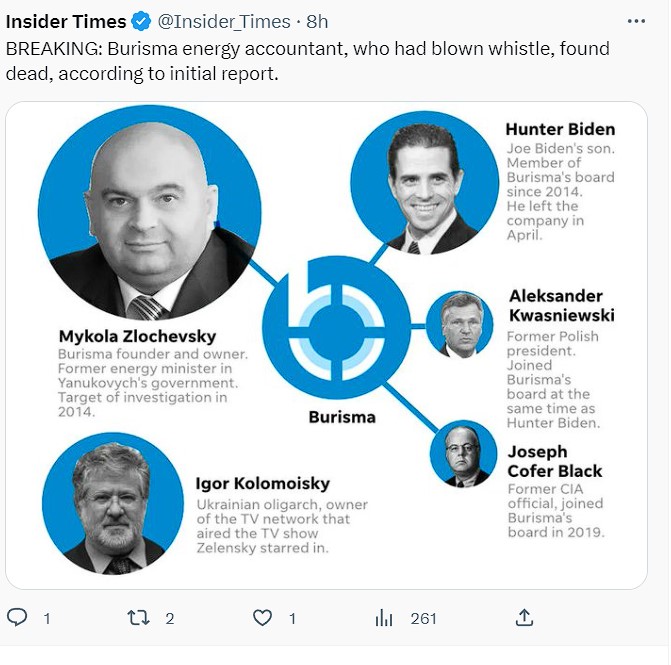Click Joseph Cofer Black's small portrait
Screen dimensions: 671x665
(x=463, y=454)
